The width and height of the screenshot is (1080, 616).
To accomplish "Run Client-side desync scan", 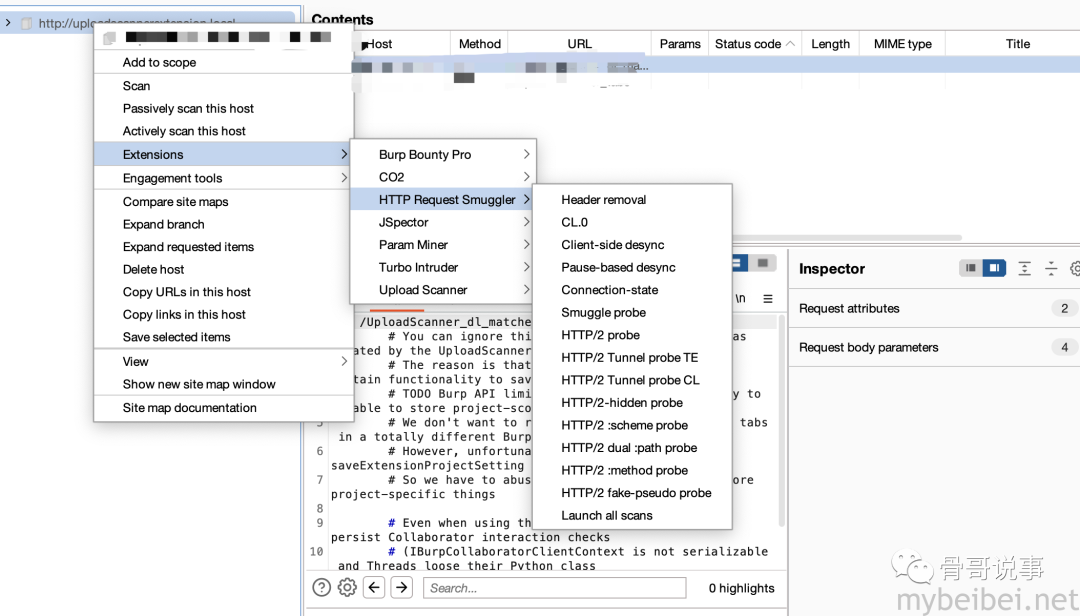I will (x=632, y=245).
